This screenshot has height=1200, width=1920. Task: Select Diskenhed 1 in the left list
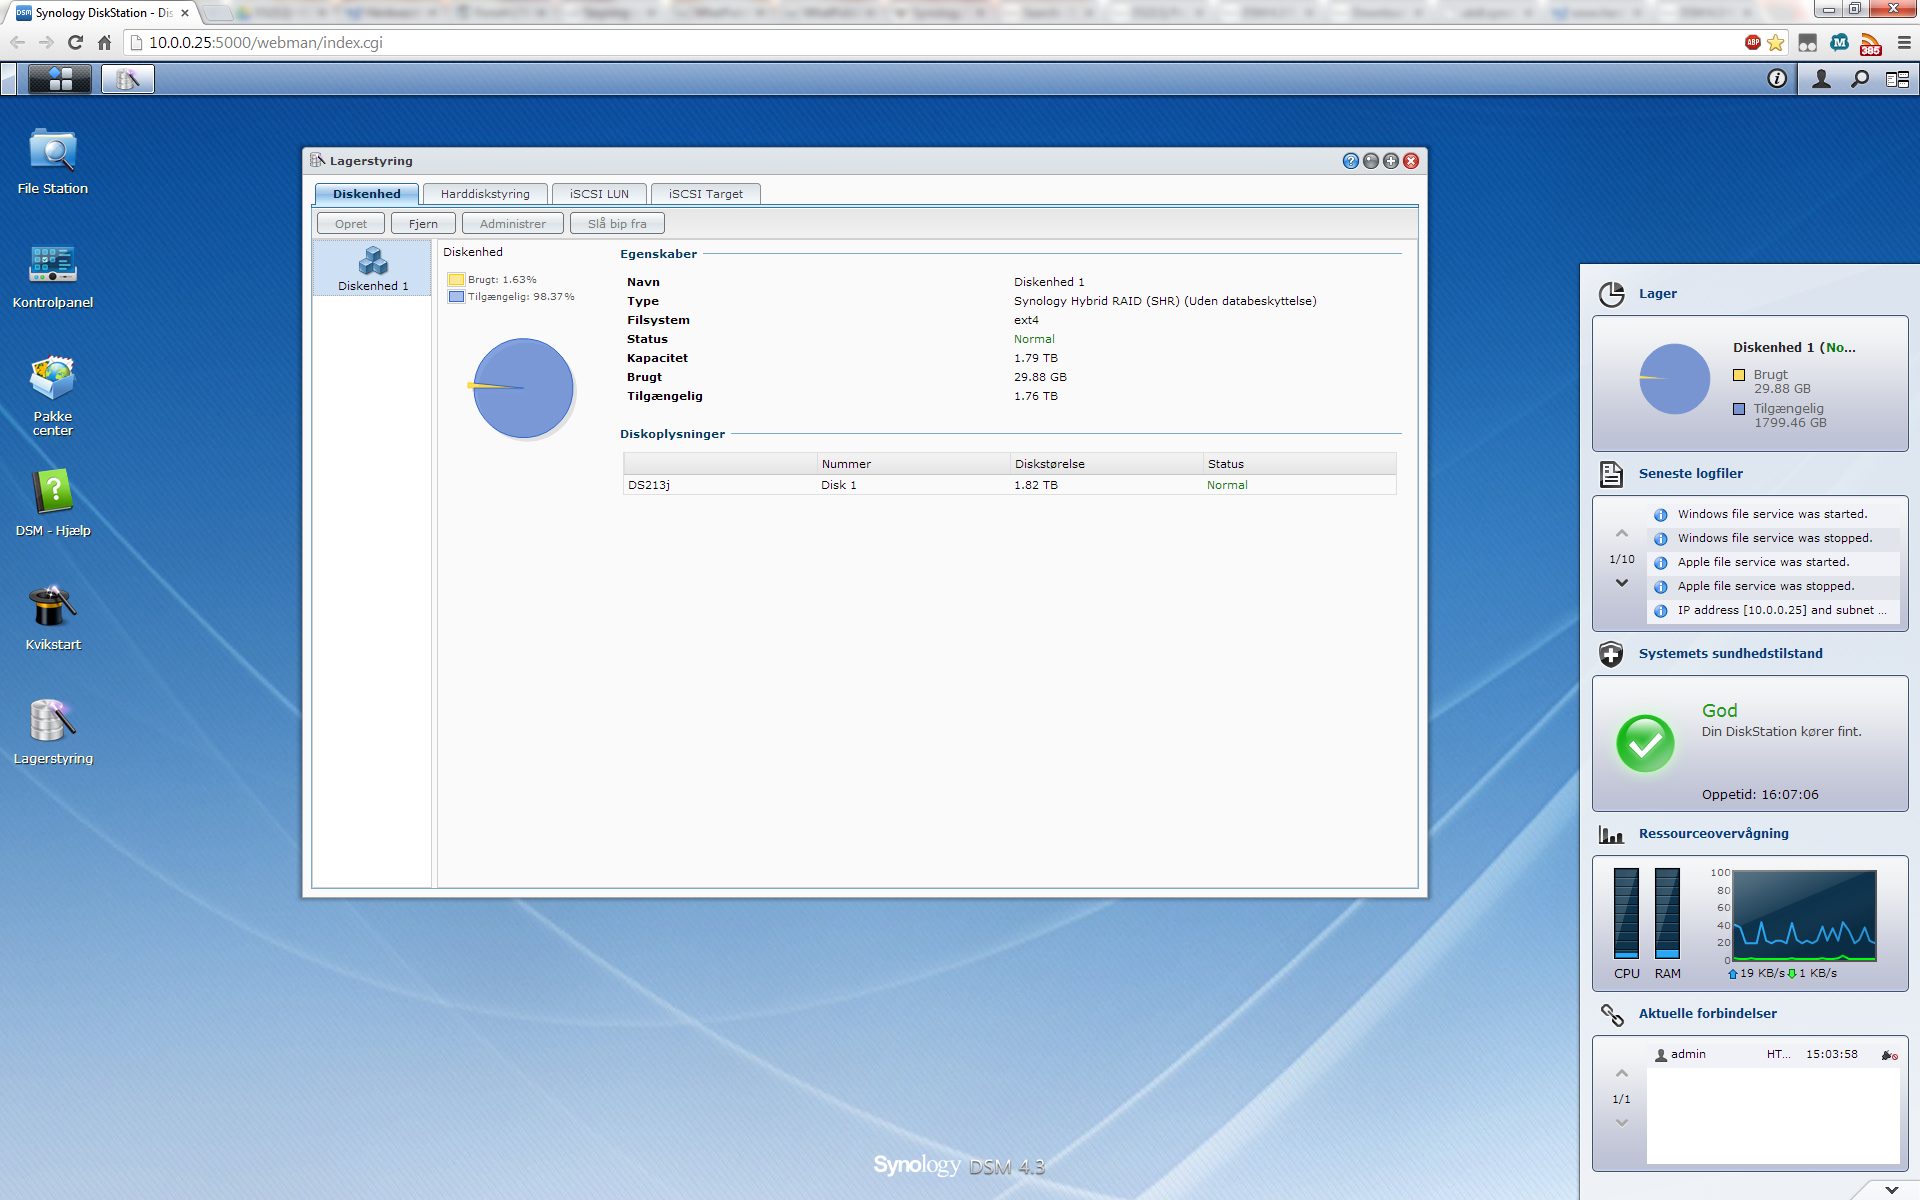(x=373, y=269)
